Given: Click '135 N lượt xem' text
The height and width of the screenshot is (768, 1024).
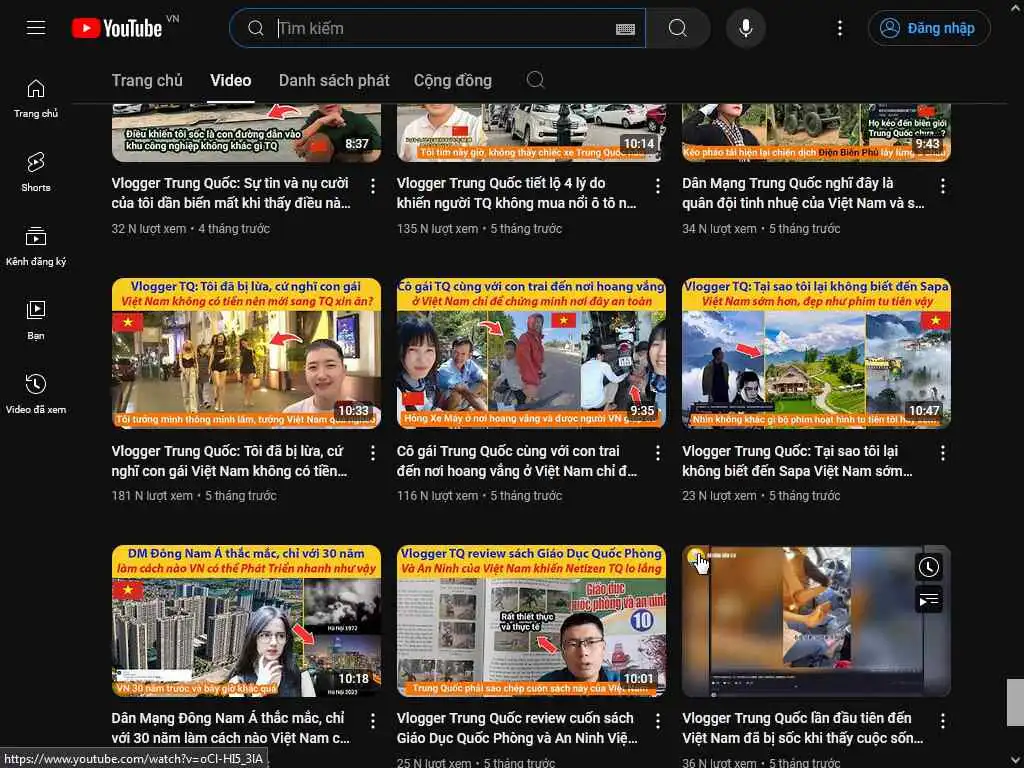Looking at the screenshot, I should 437,229.
